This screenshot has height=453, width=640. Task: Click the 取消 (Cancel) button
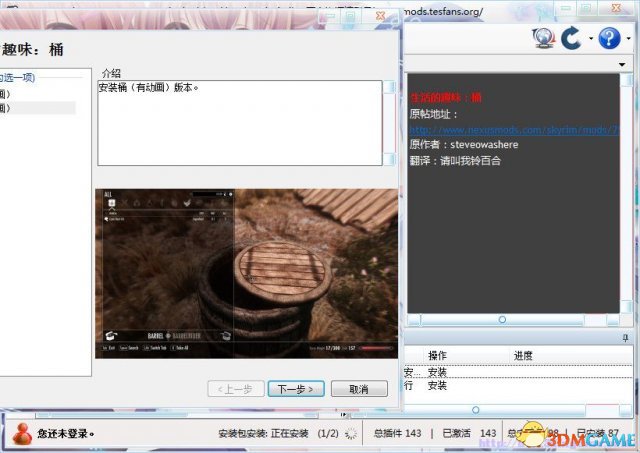coord(359,389)
